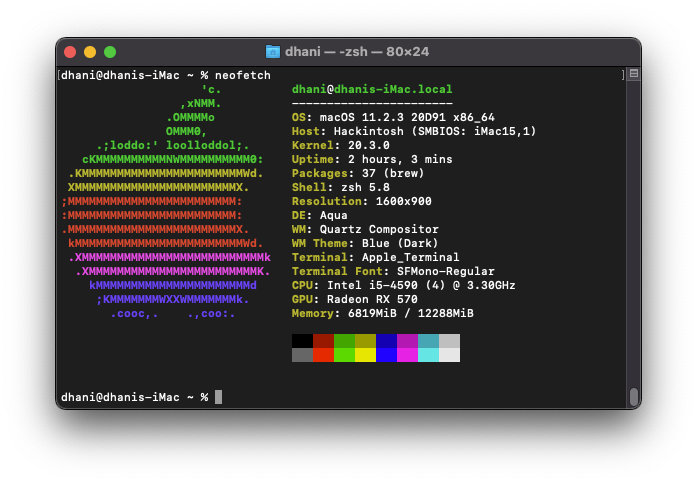Image resolution: width=697 pixels, height=483 pixels.
Task: Click the yellow minimize window button
Action: click(x=90, y=52)
